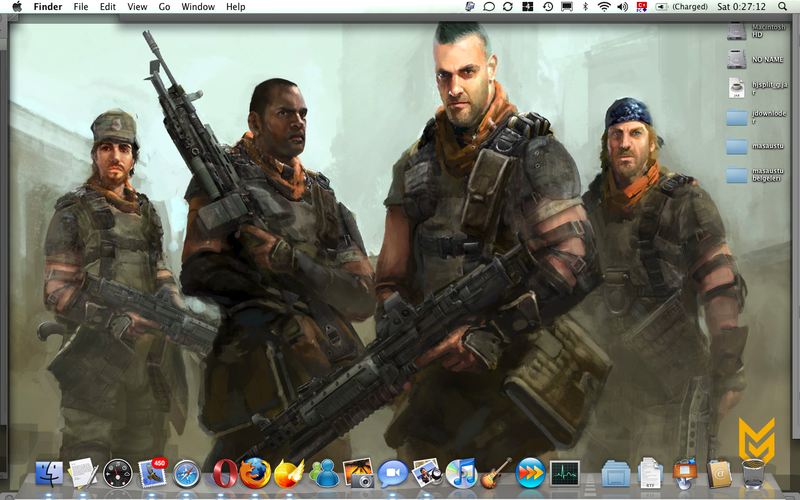Open Finder from the Dock
Image resolution: width=800 pixels, height=500 pixels.
pyautogui.click(x=49, y=473)
